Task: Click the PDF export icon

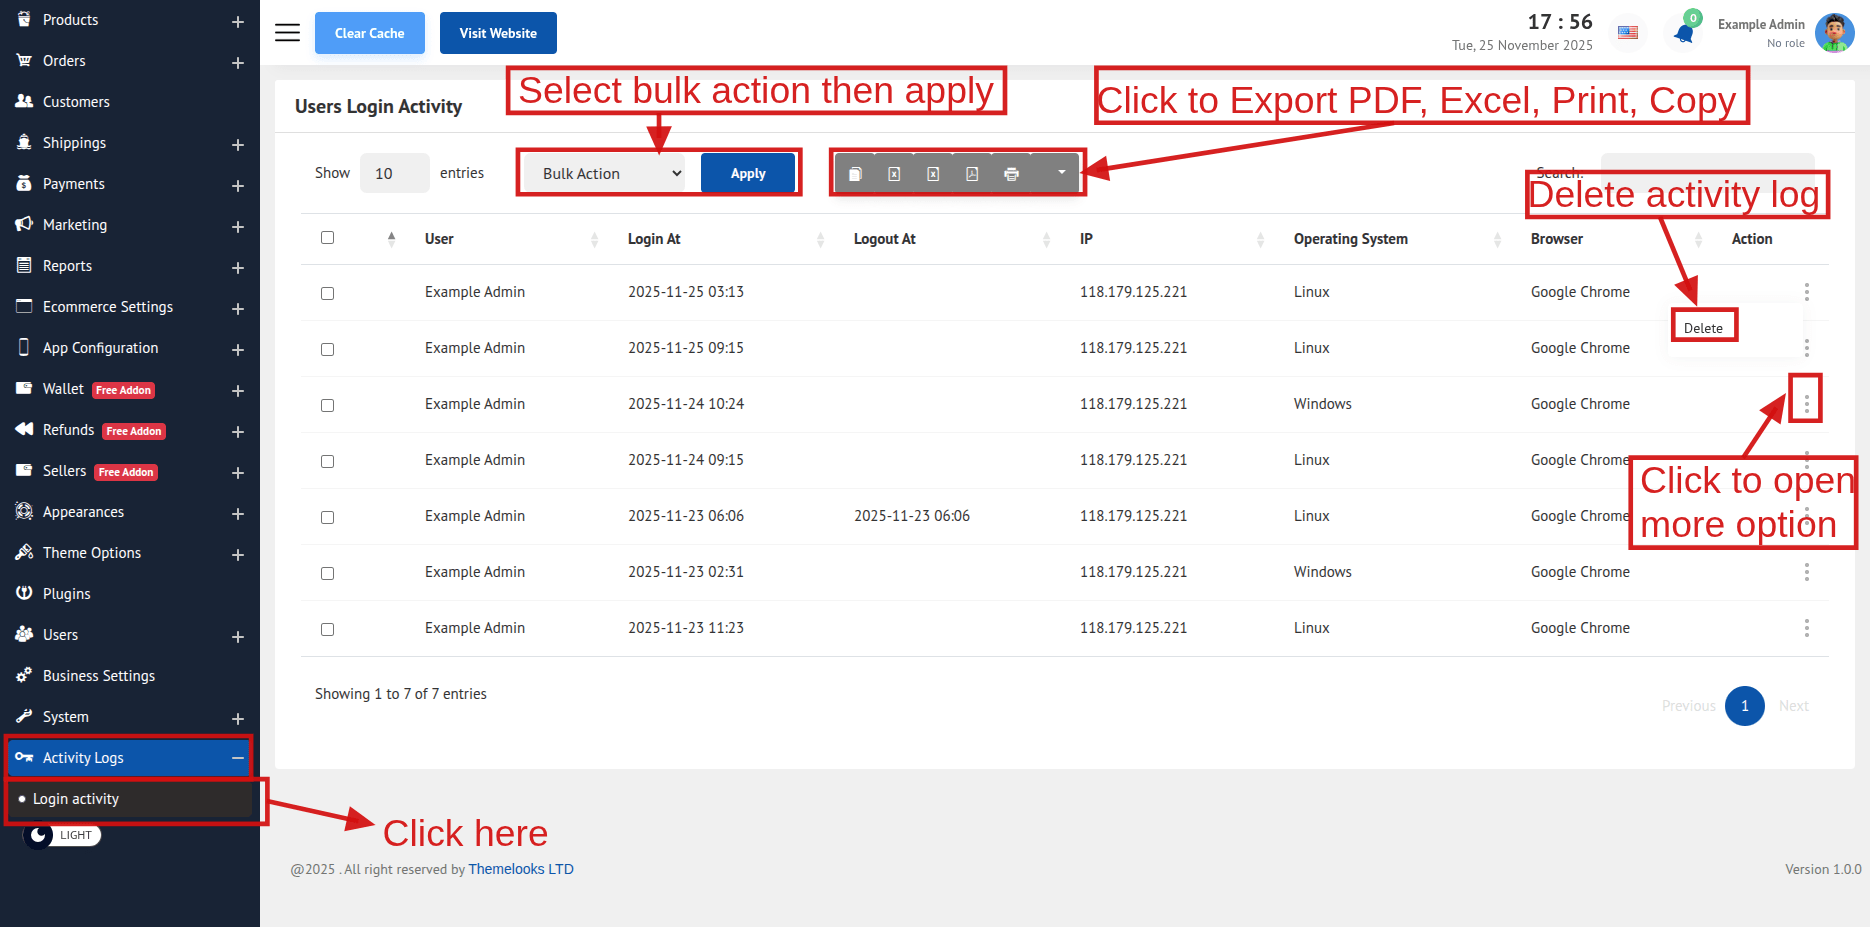Action: [972, 174]
